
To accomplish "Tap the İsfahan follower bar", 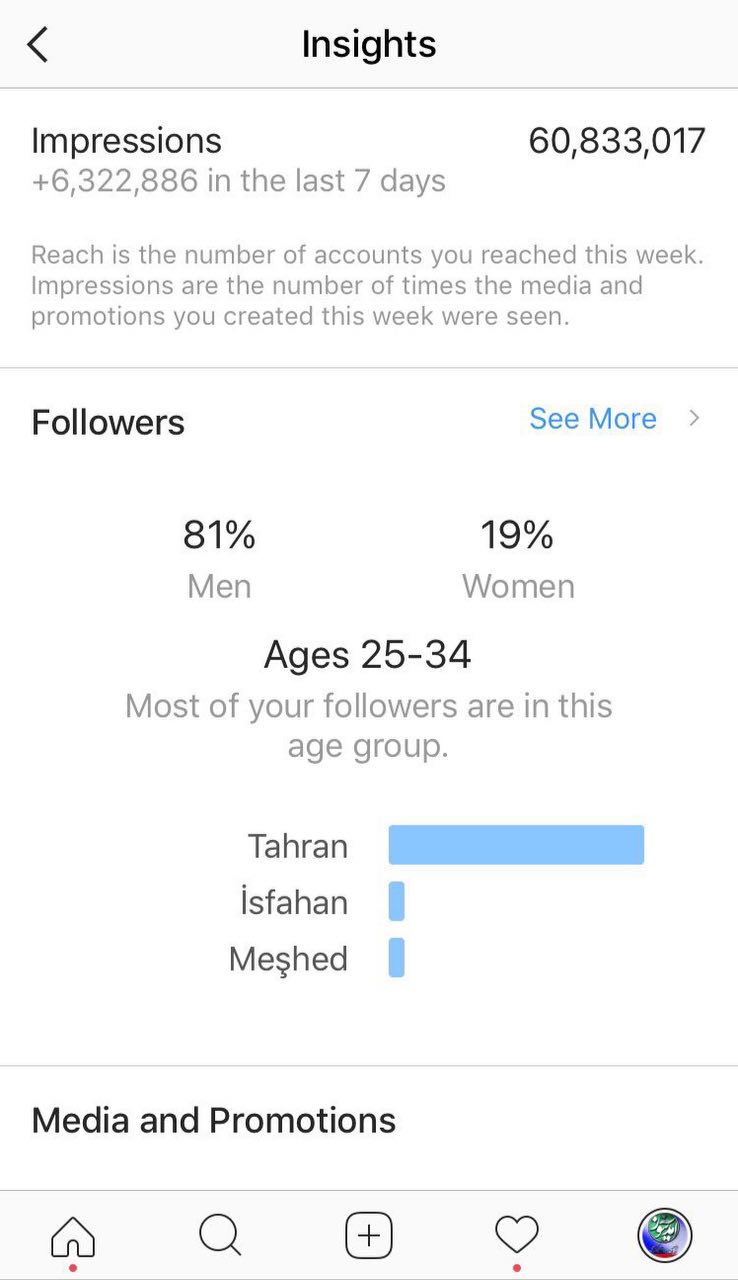I will click(x=397, y=902).
